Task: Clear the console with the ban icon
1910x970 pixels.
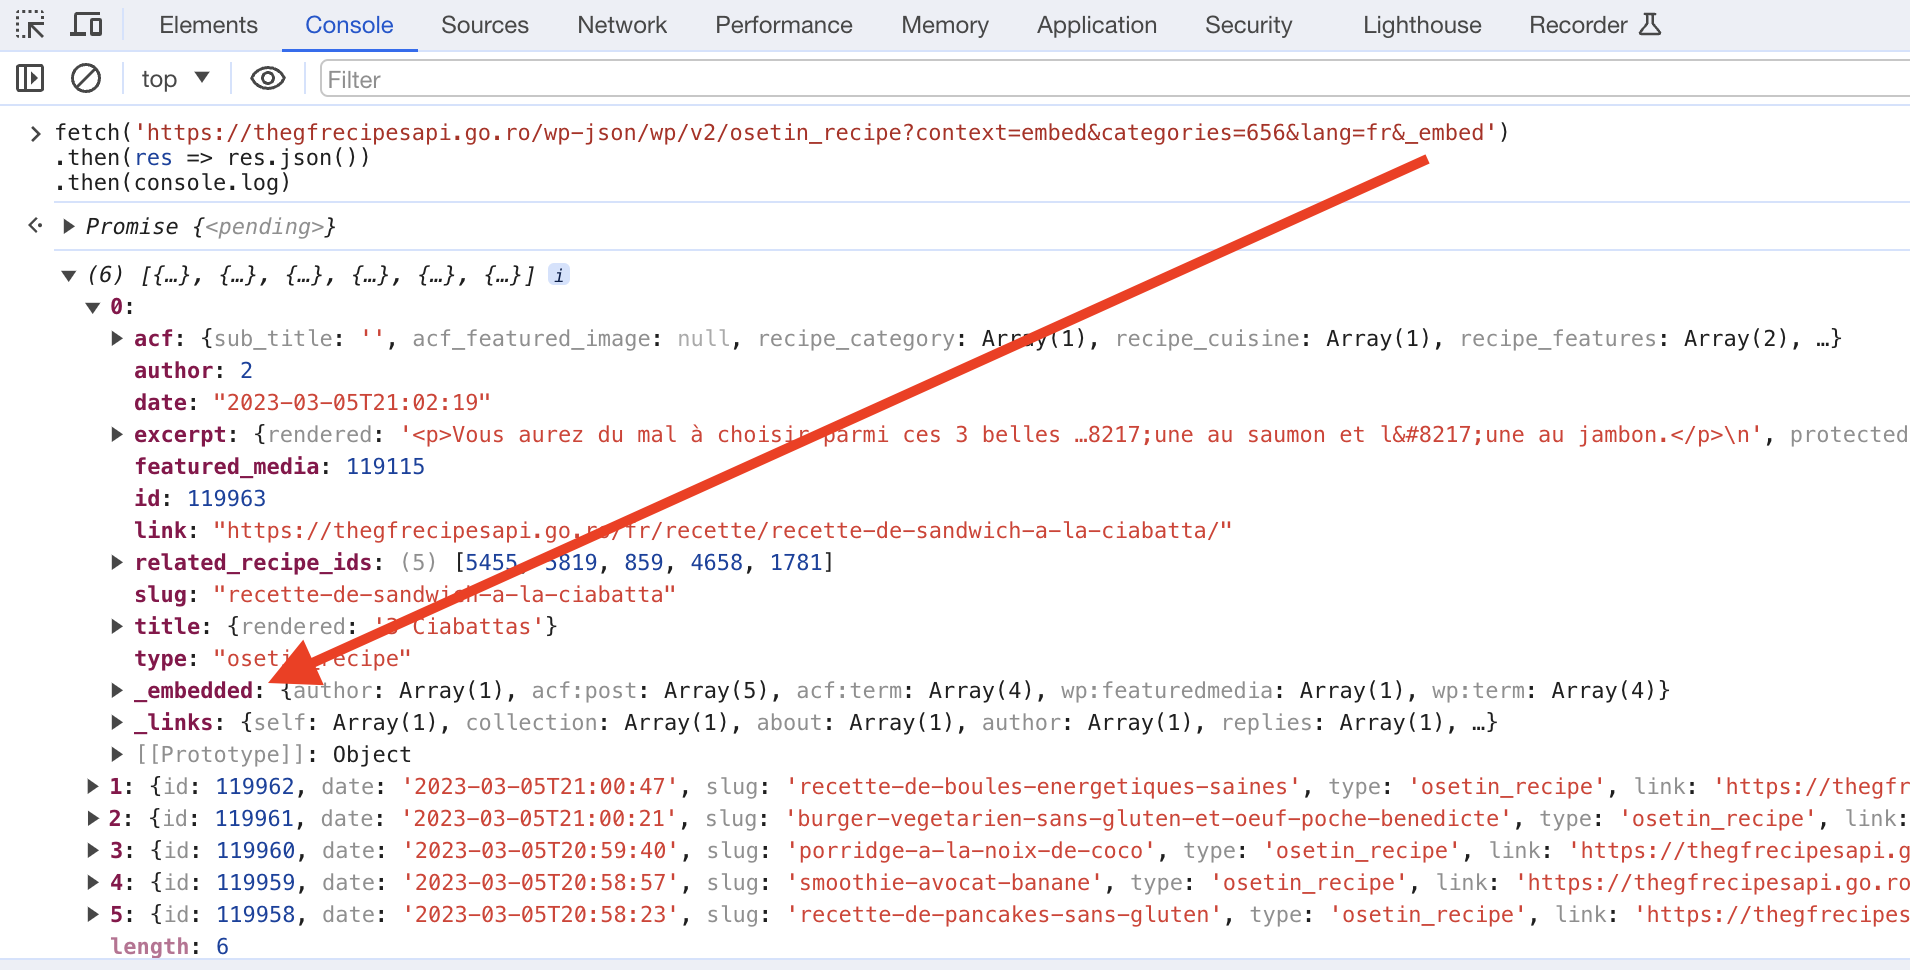Action: 86,78
